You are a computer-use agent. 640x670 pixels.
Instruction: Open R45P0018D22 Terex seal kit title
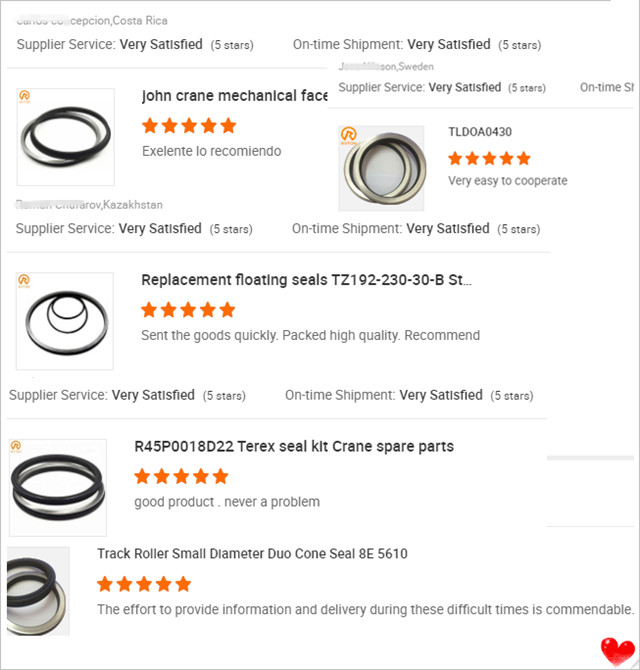[294, 447]
